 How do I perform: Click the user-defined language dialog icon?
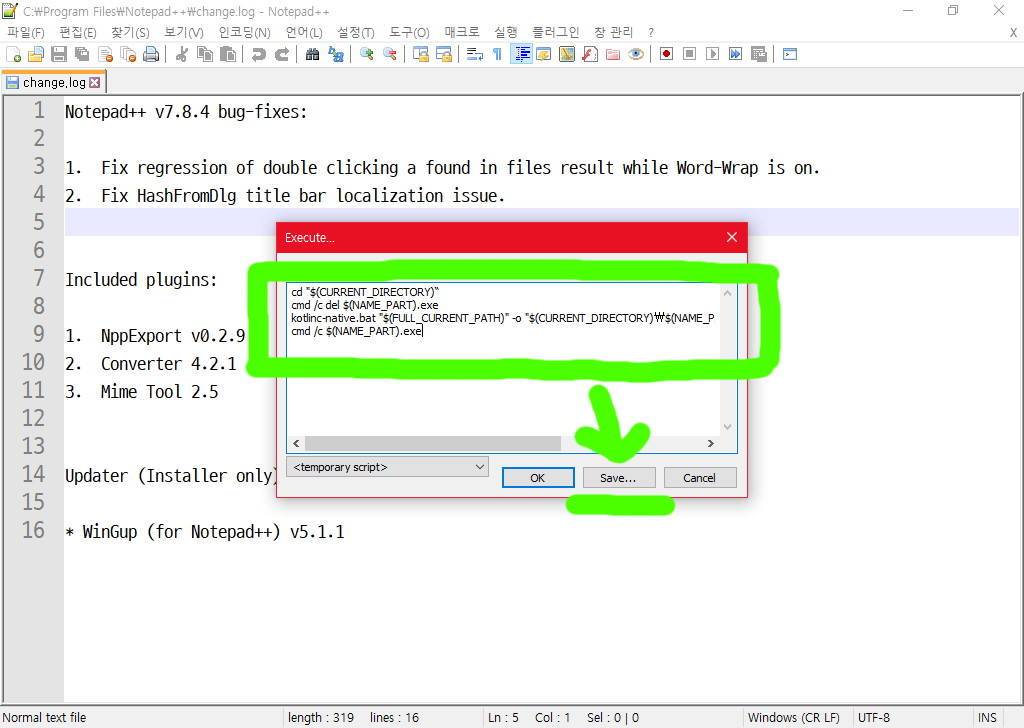544,54
